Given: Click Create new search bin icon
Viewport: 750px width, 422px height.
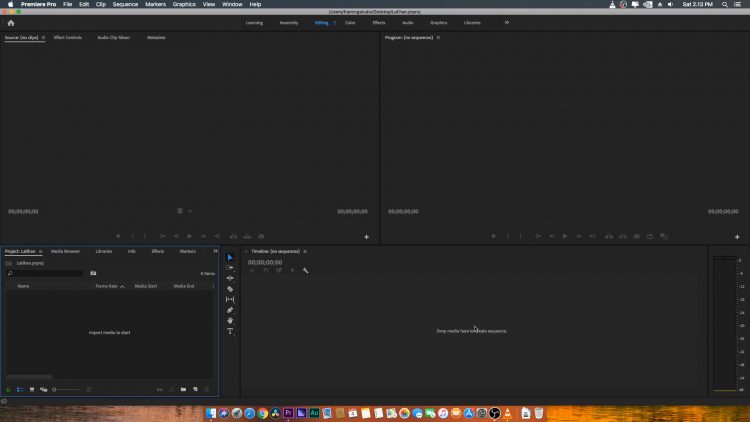Looking at the screenshot, I should 93,273.
